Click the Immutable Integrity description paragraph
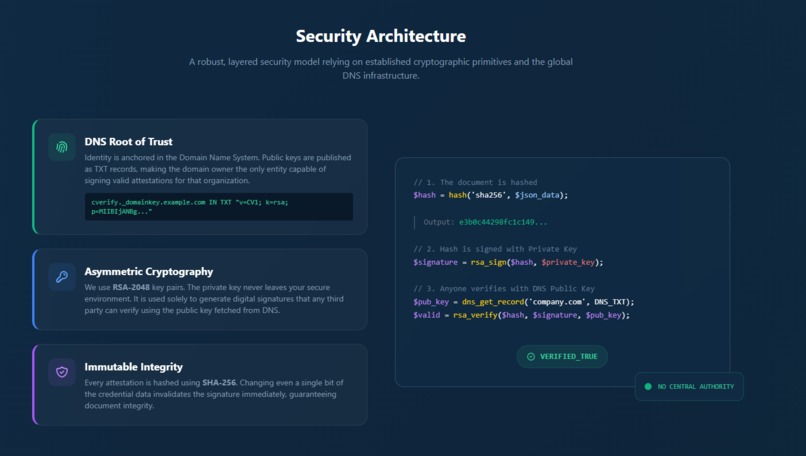The height and width of the screenshot is (456, 806). [214, 394]
